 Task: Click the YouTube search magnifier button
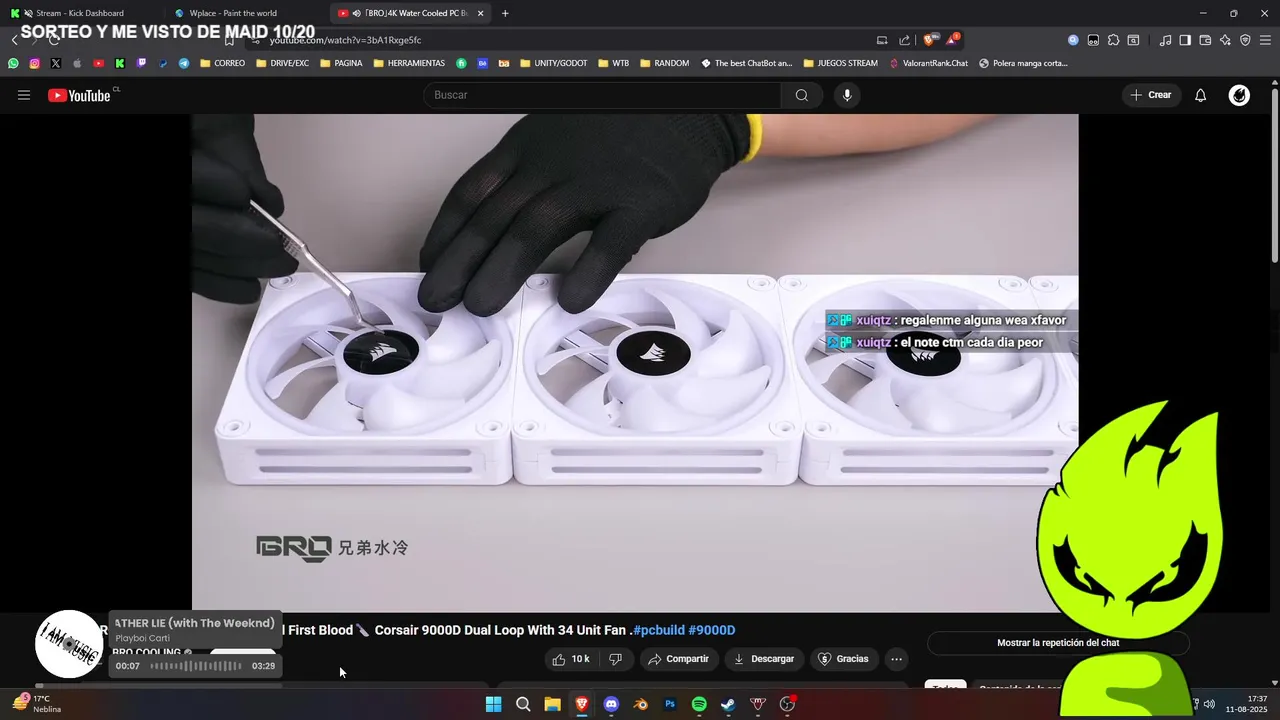click(x=802, y=95)
